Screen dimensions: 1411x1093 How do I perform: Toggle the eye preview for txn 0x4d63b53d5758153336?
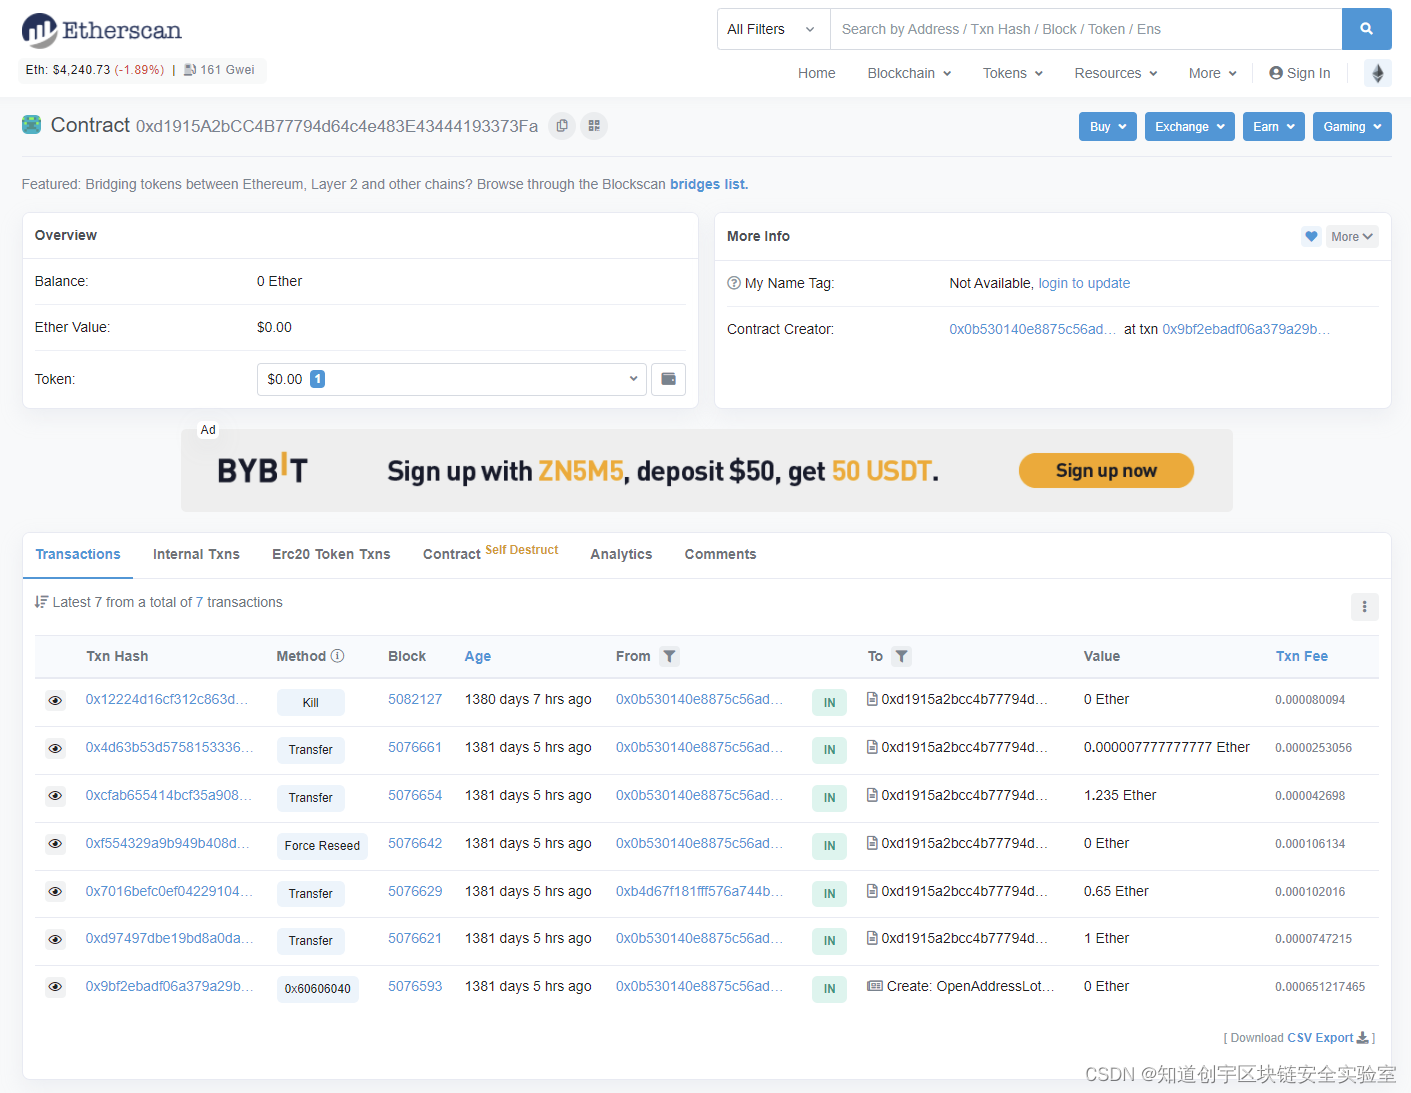55,748
